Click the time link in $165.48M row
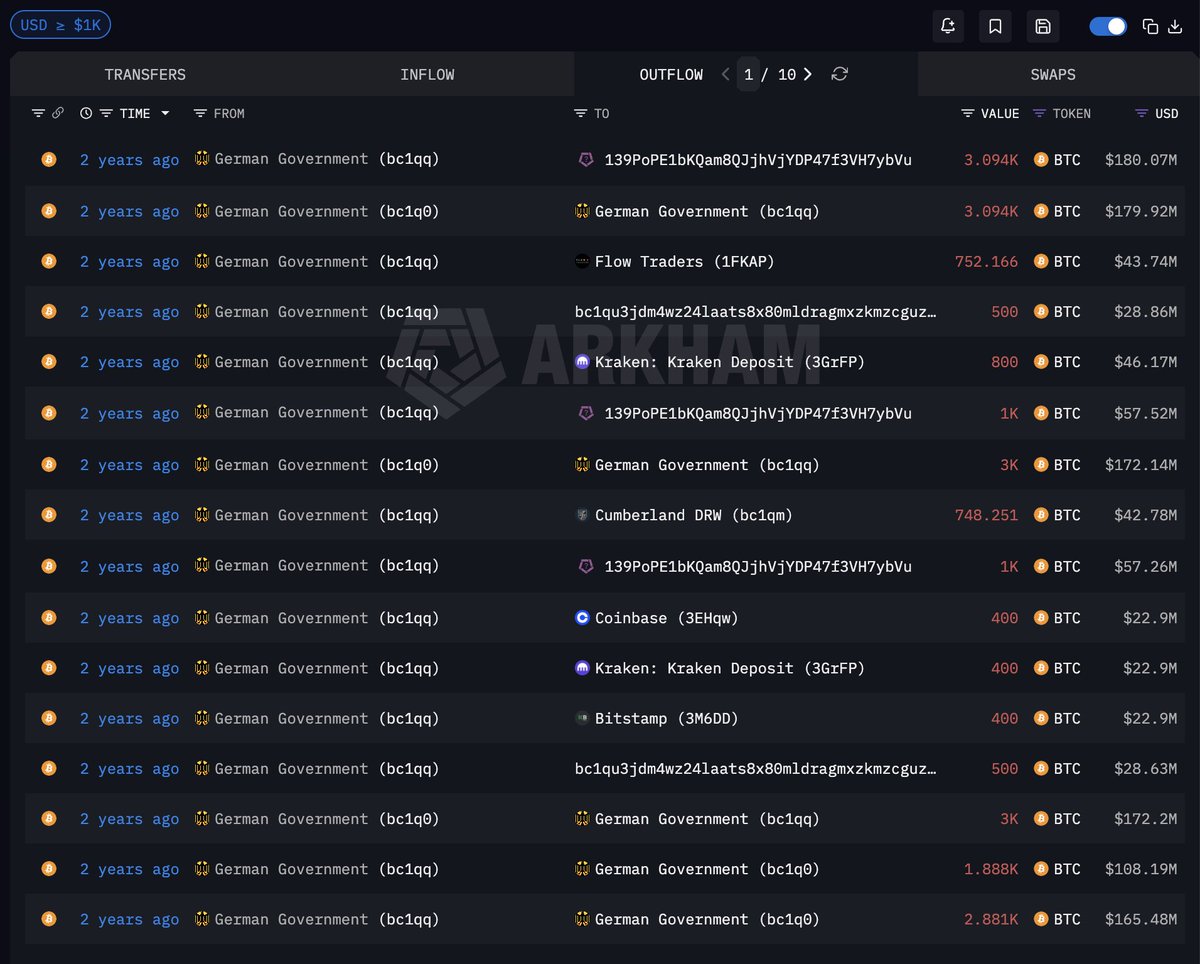This screenshot has height=964, width=1200. click(x=130, y=919)
